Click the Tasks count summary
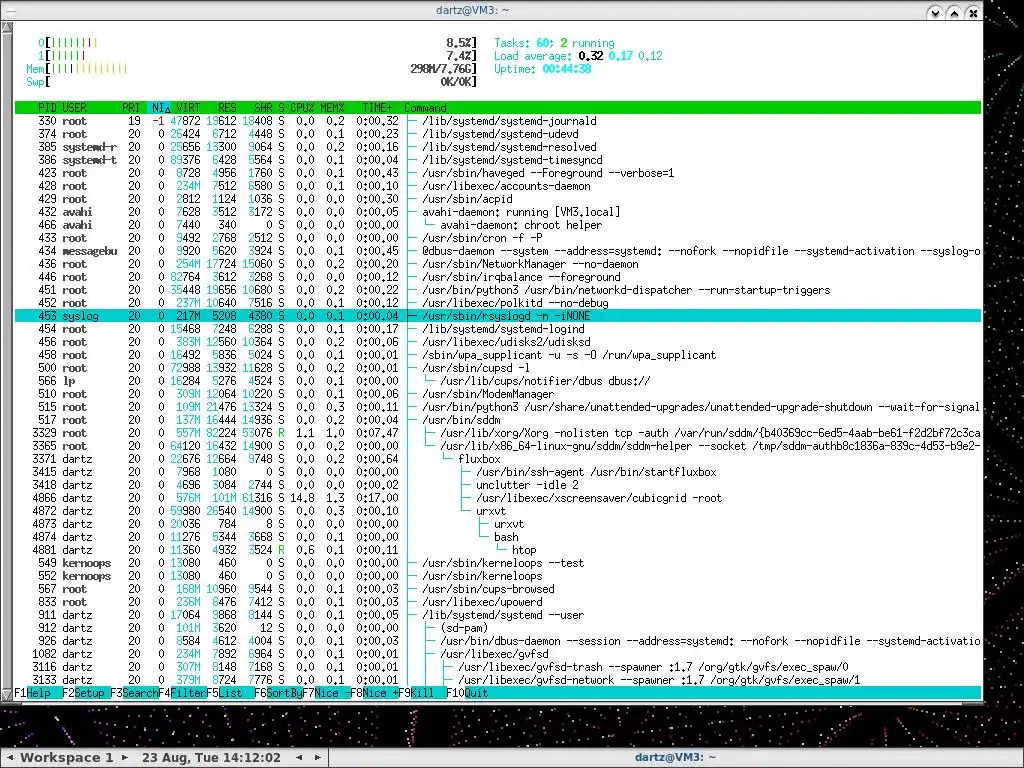The width and height of the screenshot is (1024, 768). point(554,42)
